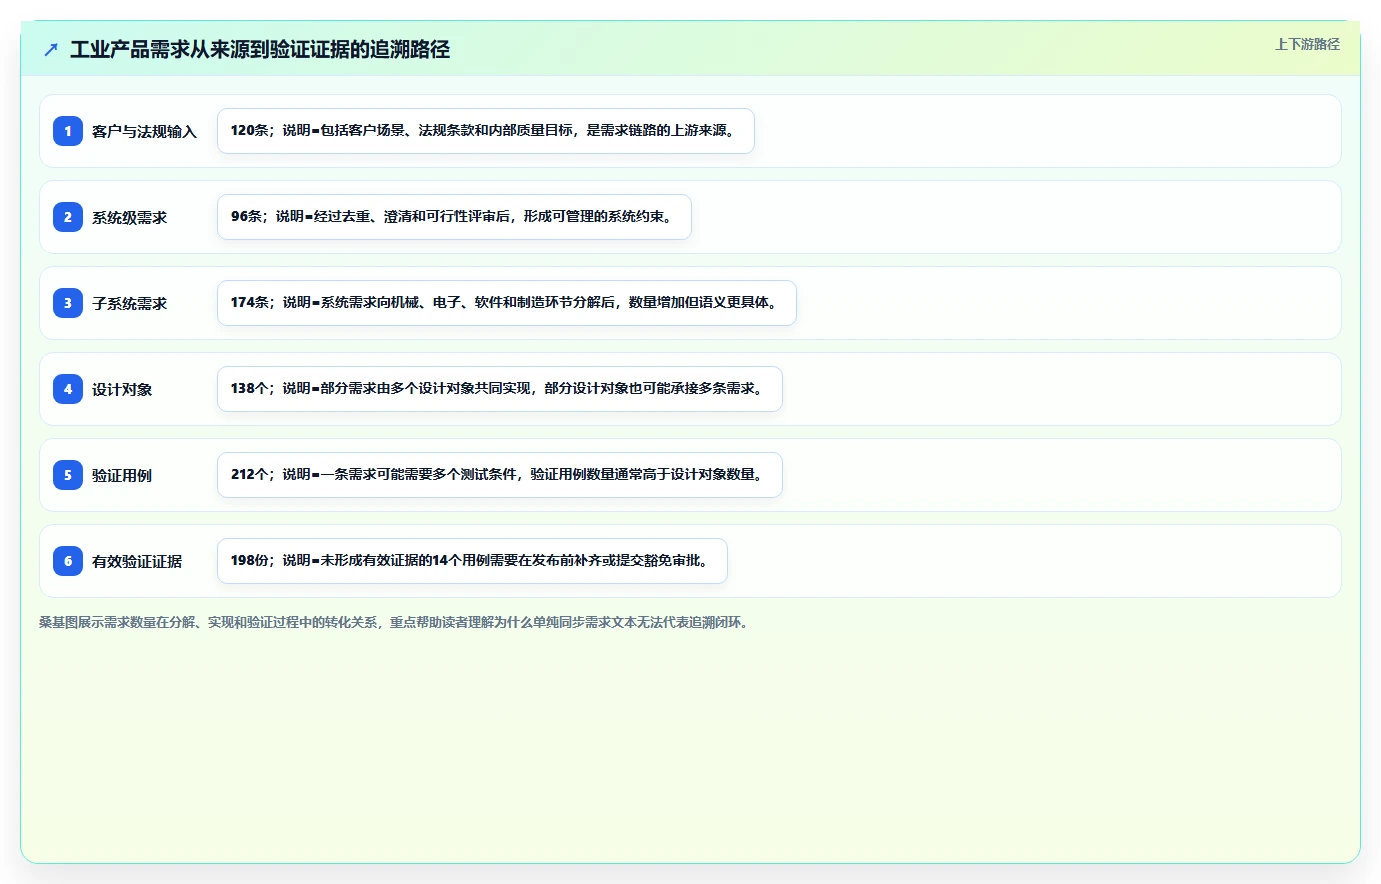Select the step 2 number badge

(x=68, y=217)
